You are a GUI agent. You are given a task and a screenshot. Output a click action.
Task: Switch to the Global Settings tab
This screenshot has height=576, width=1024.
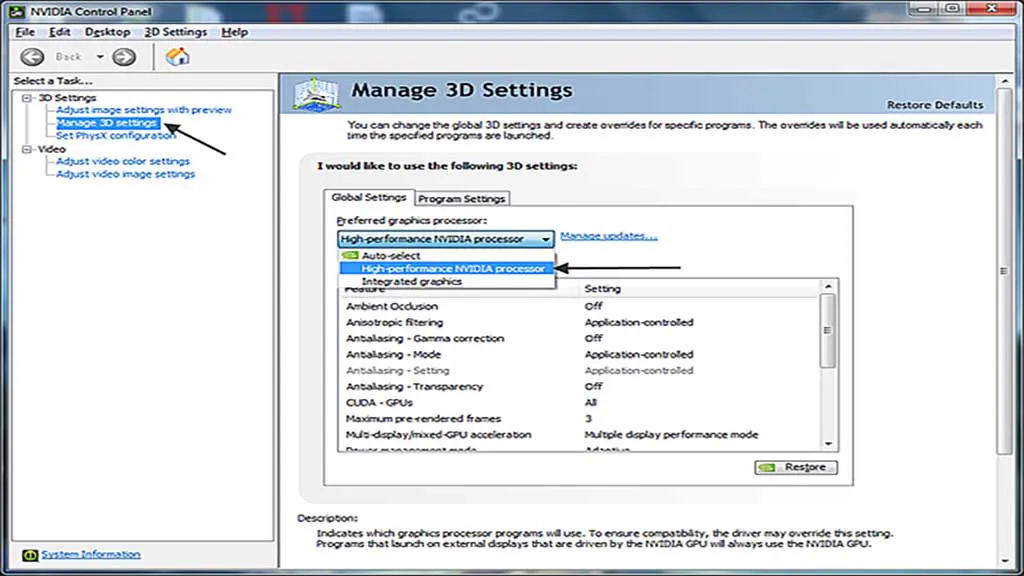(368, 197)
